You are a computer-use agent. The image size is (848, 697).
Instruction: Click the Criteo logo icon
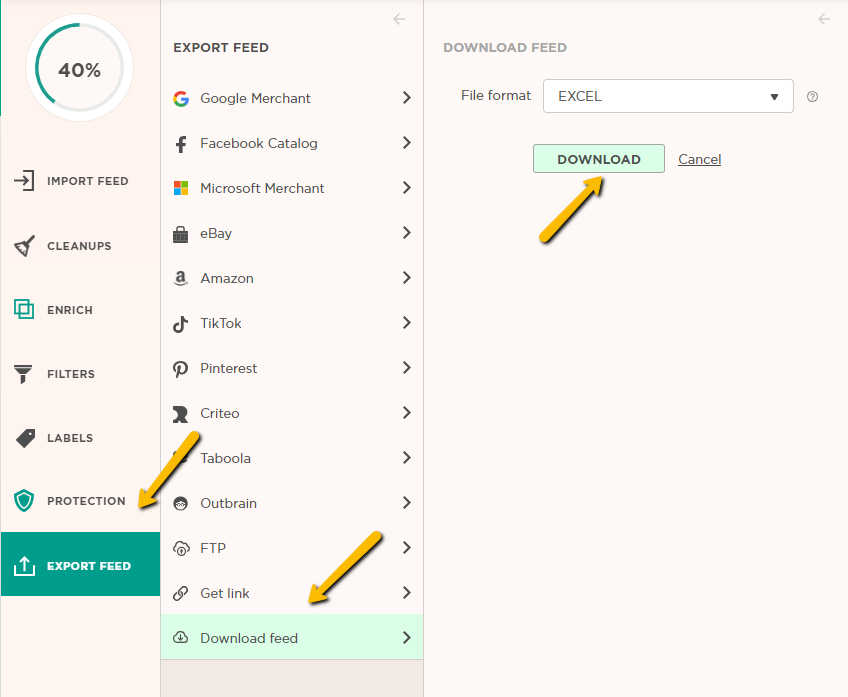(x=181, y=414)
